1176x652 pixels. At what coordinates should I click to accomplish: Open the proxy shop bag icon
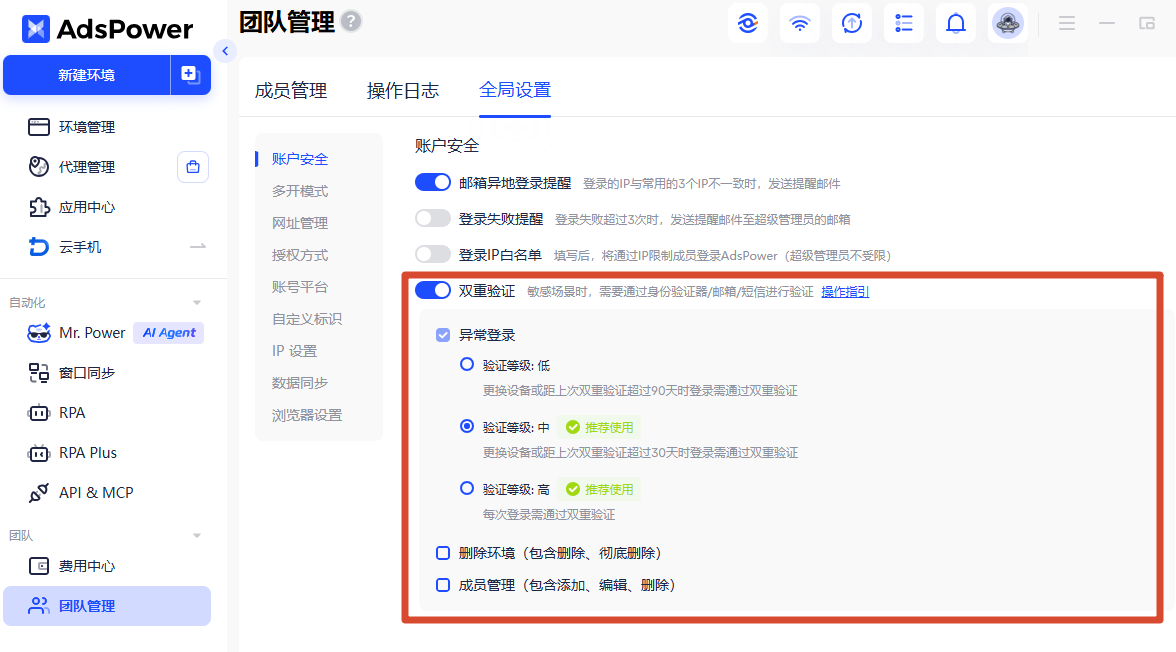click(193, 167)
